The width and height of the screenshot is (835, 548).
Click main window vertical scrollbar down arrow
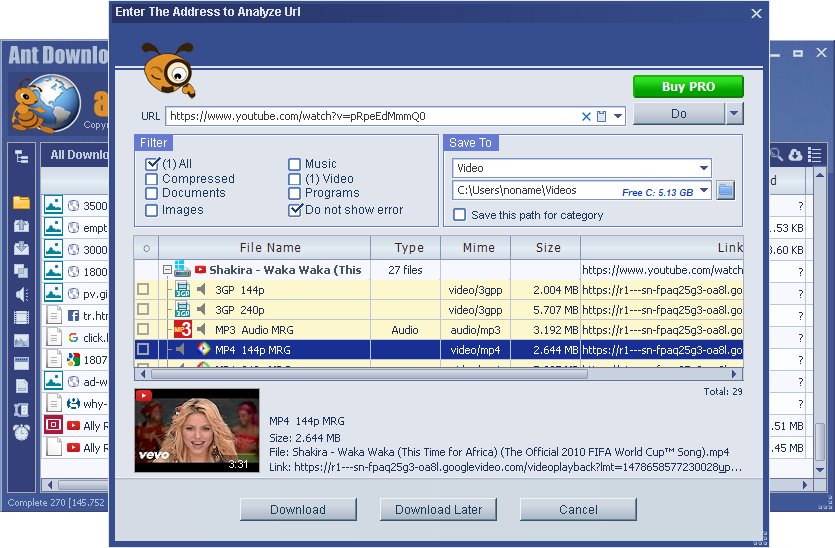(x=820, y=470)
